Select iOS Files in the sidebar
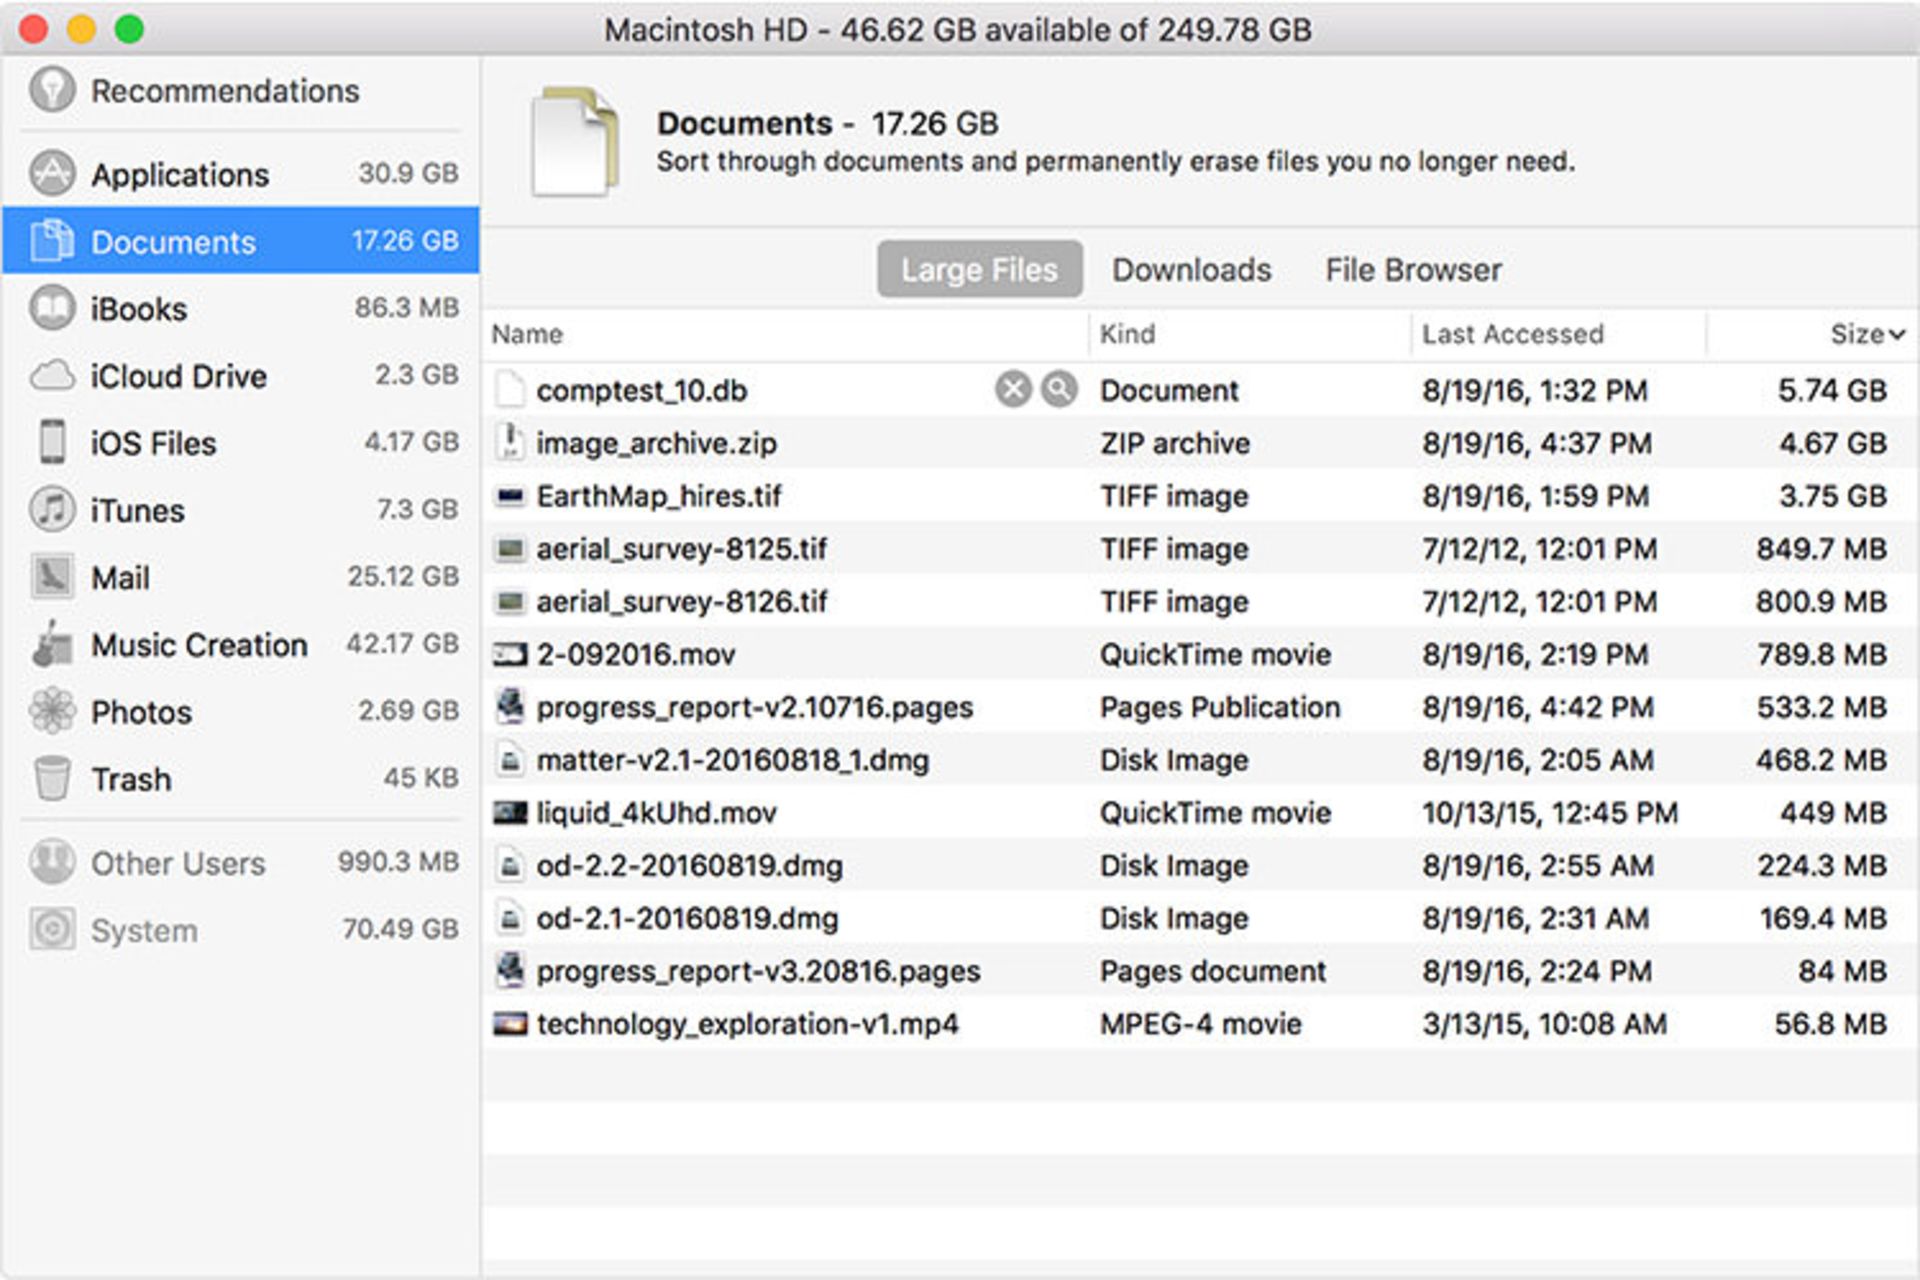 click(153, 443)
